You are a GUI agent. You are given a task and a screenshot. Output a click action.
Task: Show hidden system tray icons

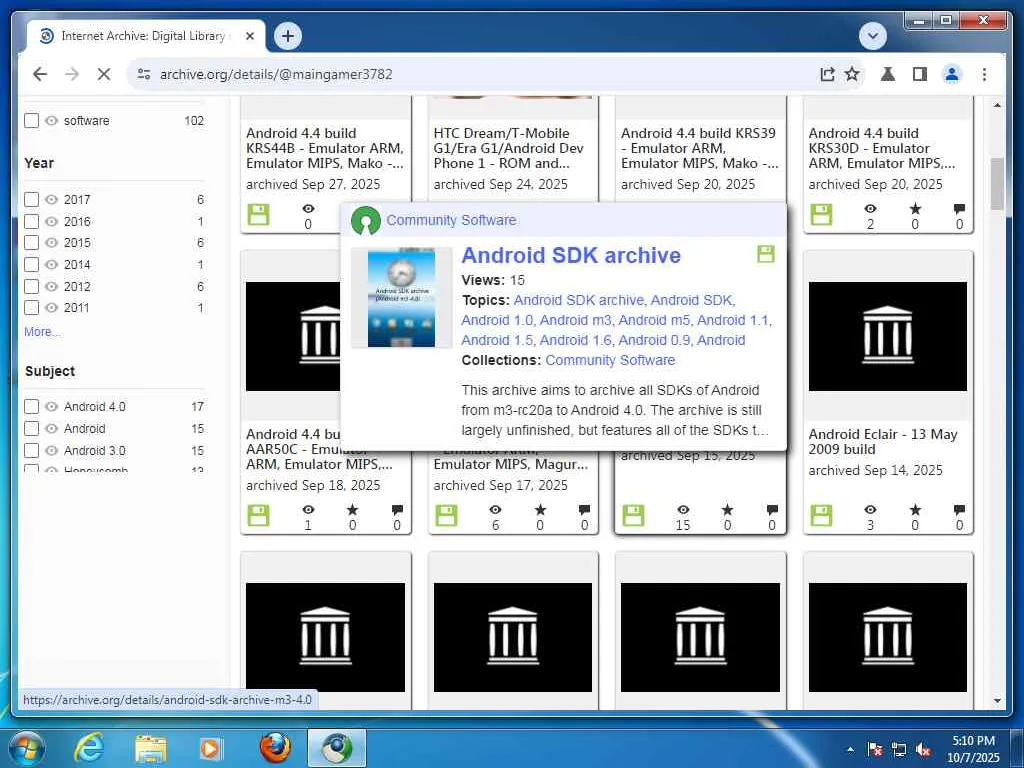(x=850, y=749)
